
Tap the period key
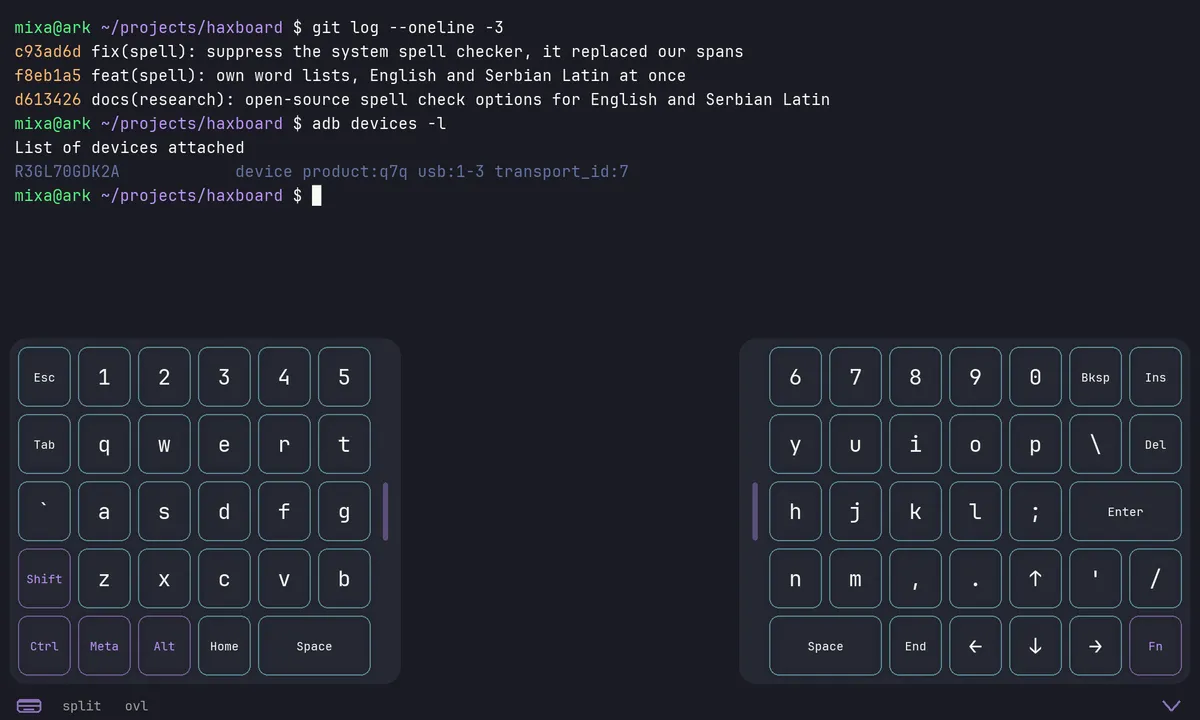(975, 578)
